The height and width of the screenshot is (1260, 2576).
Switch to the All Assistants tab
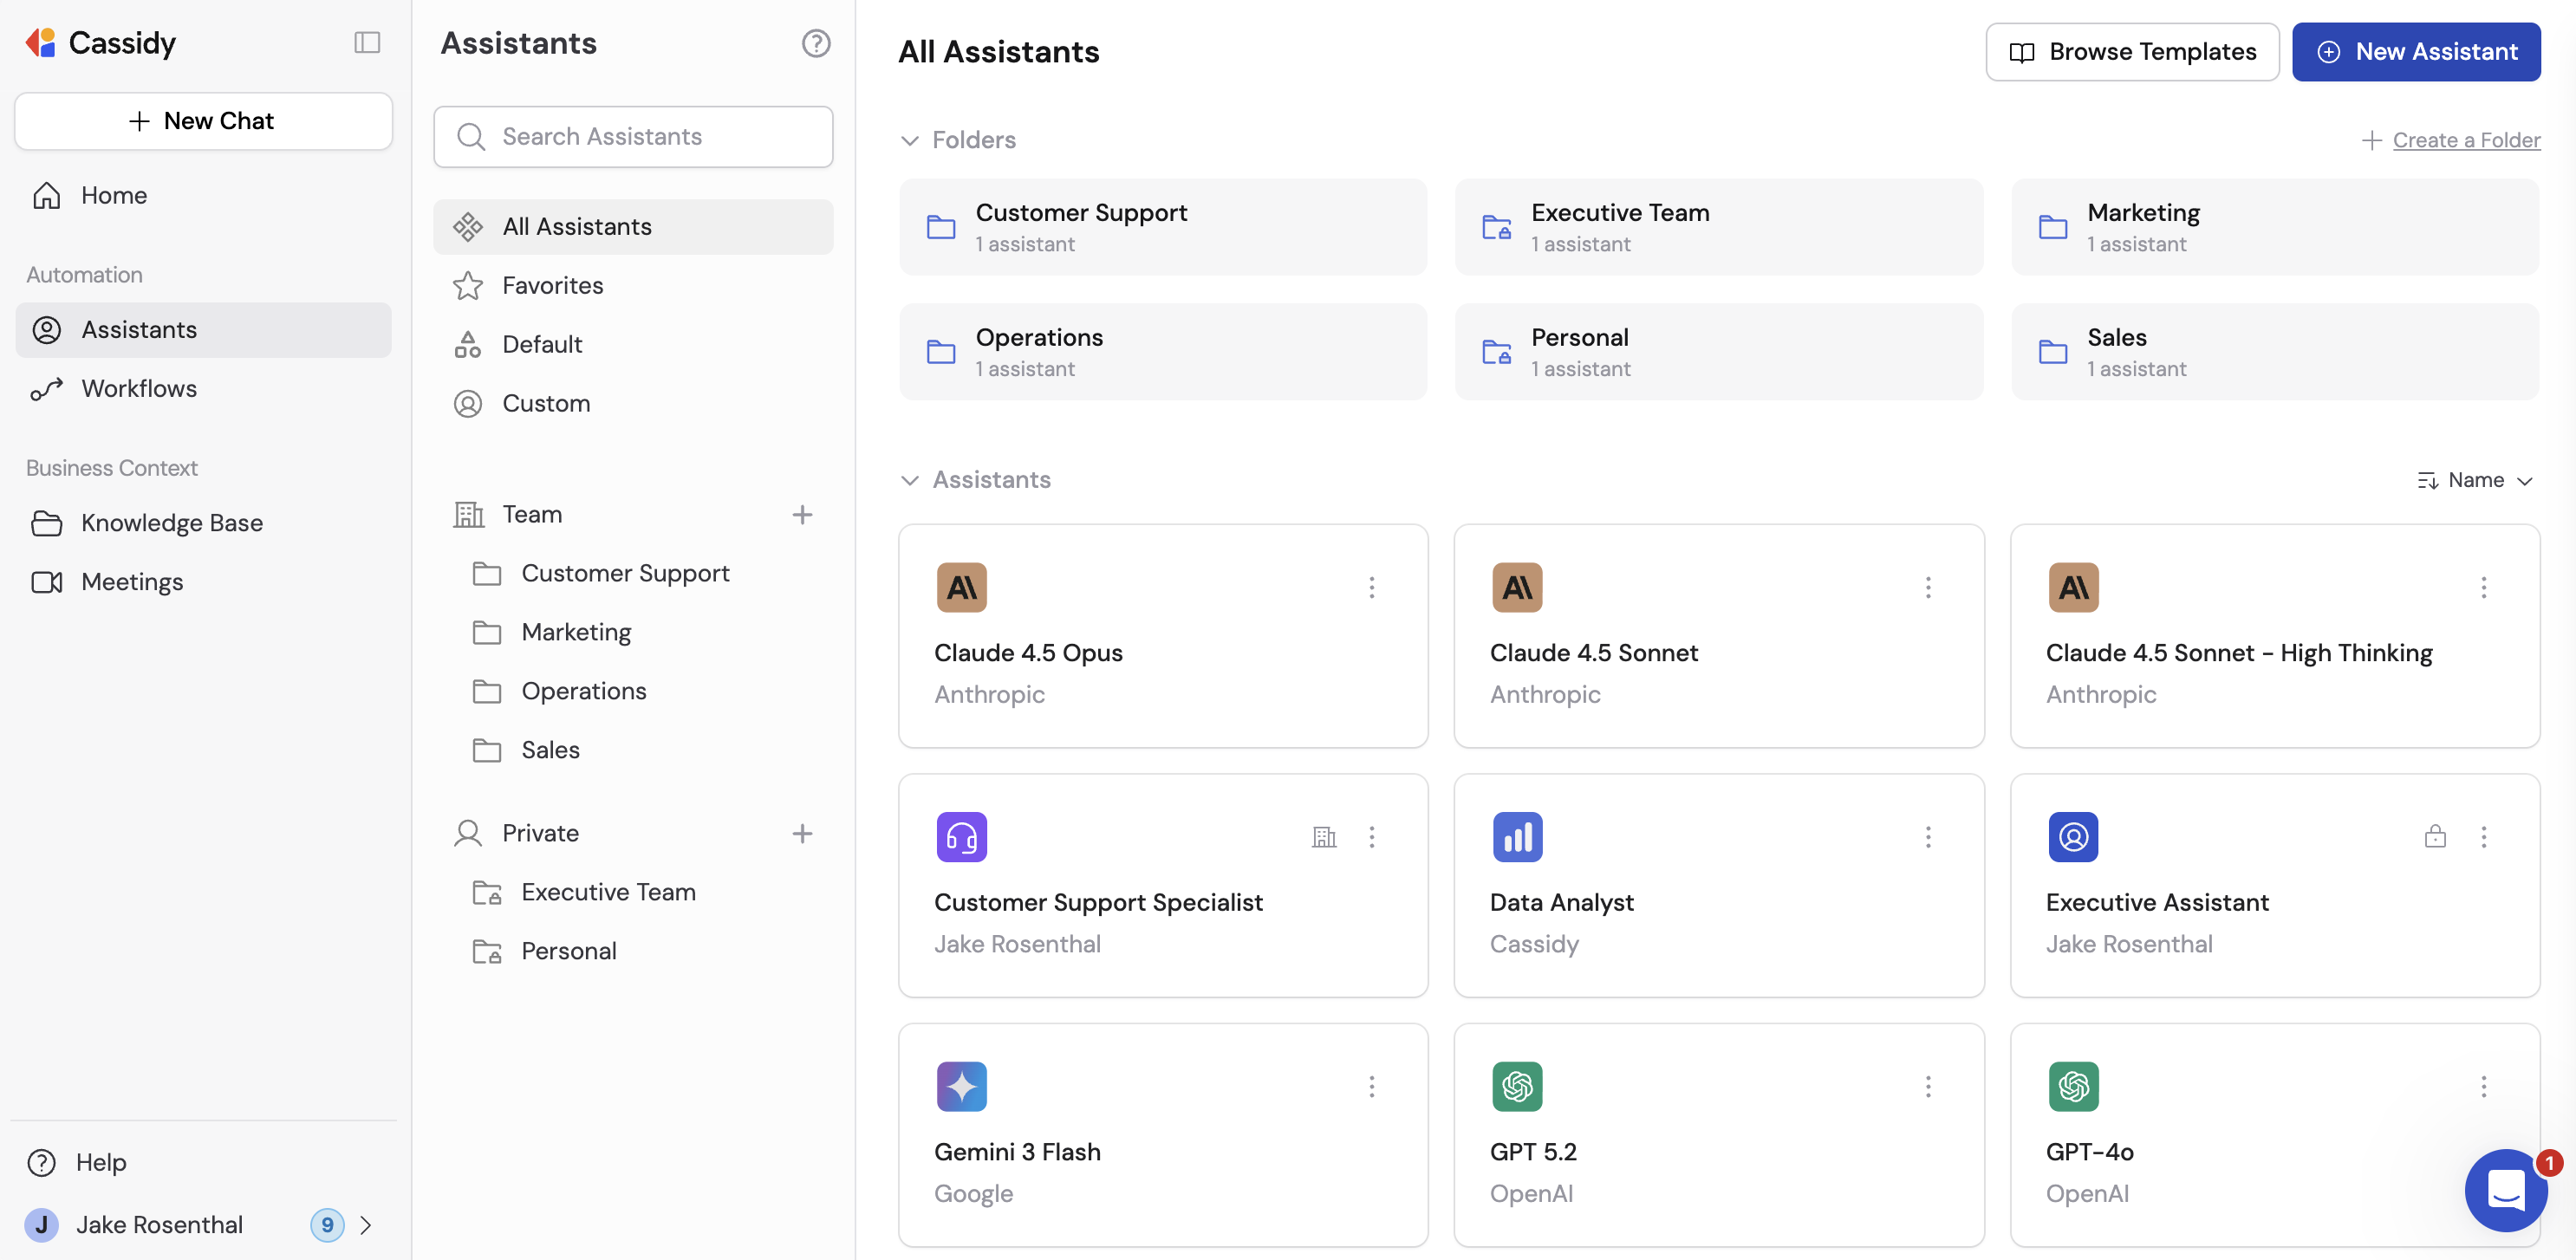[x=577, y=226]
